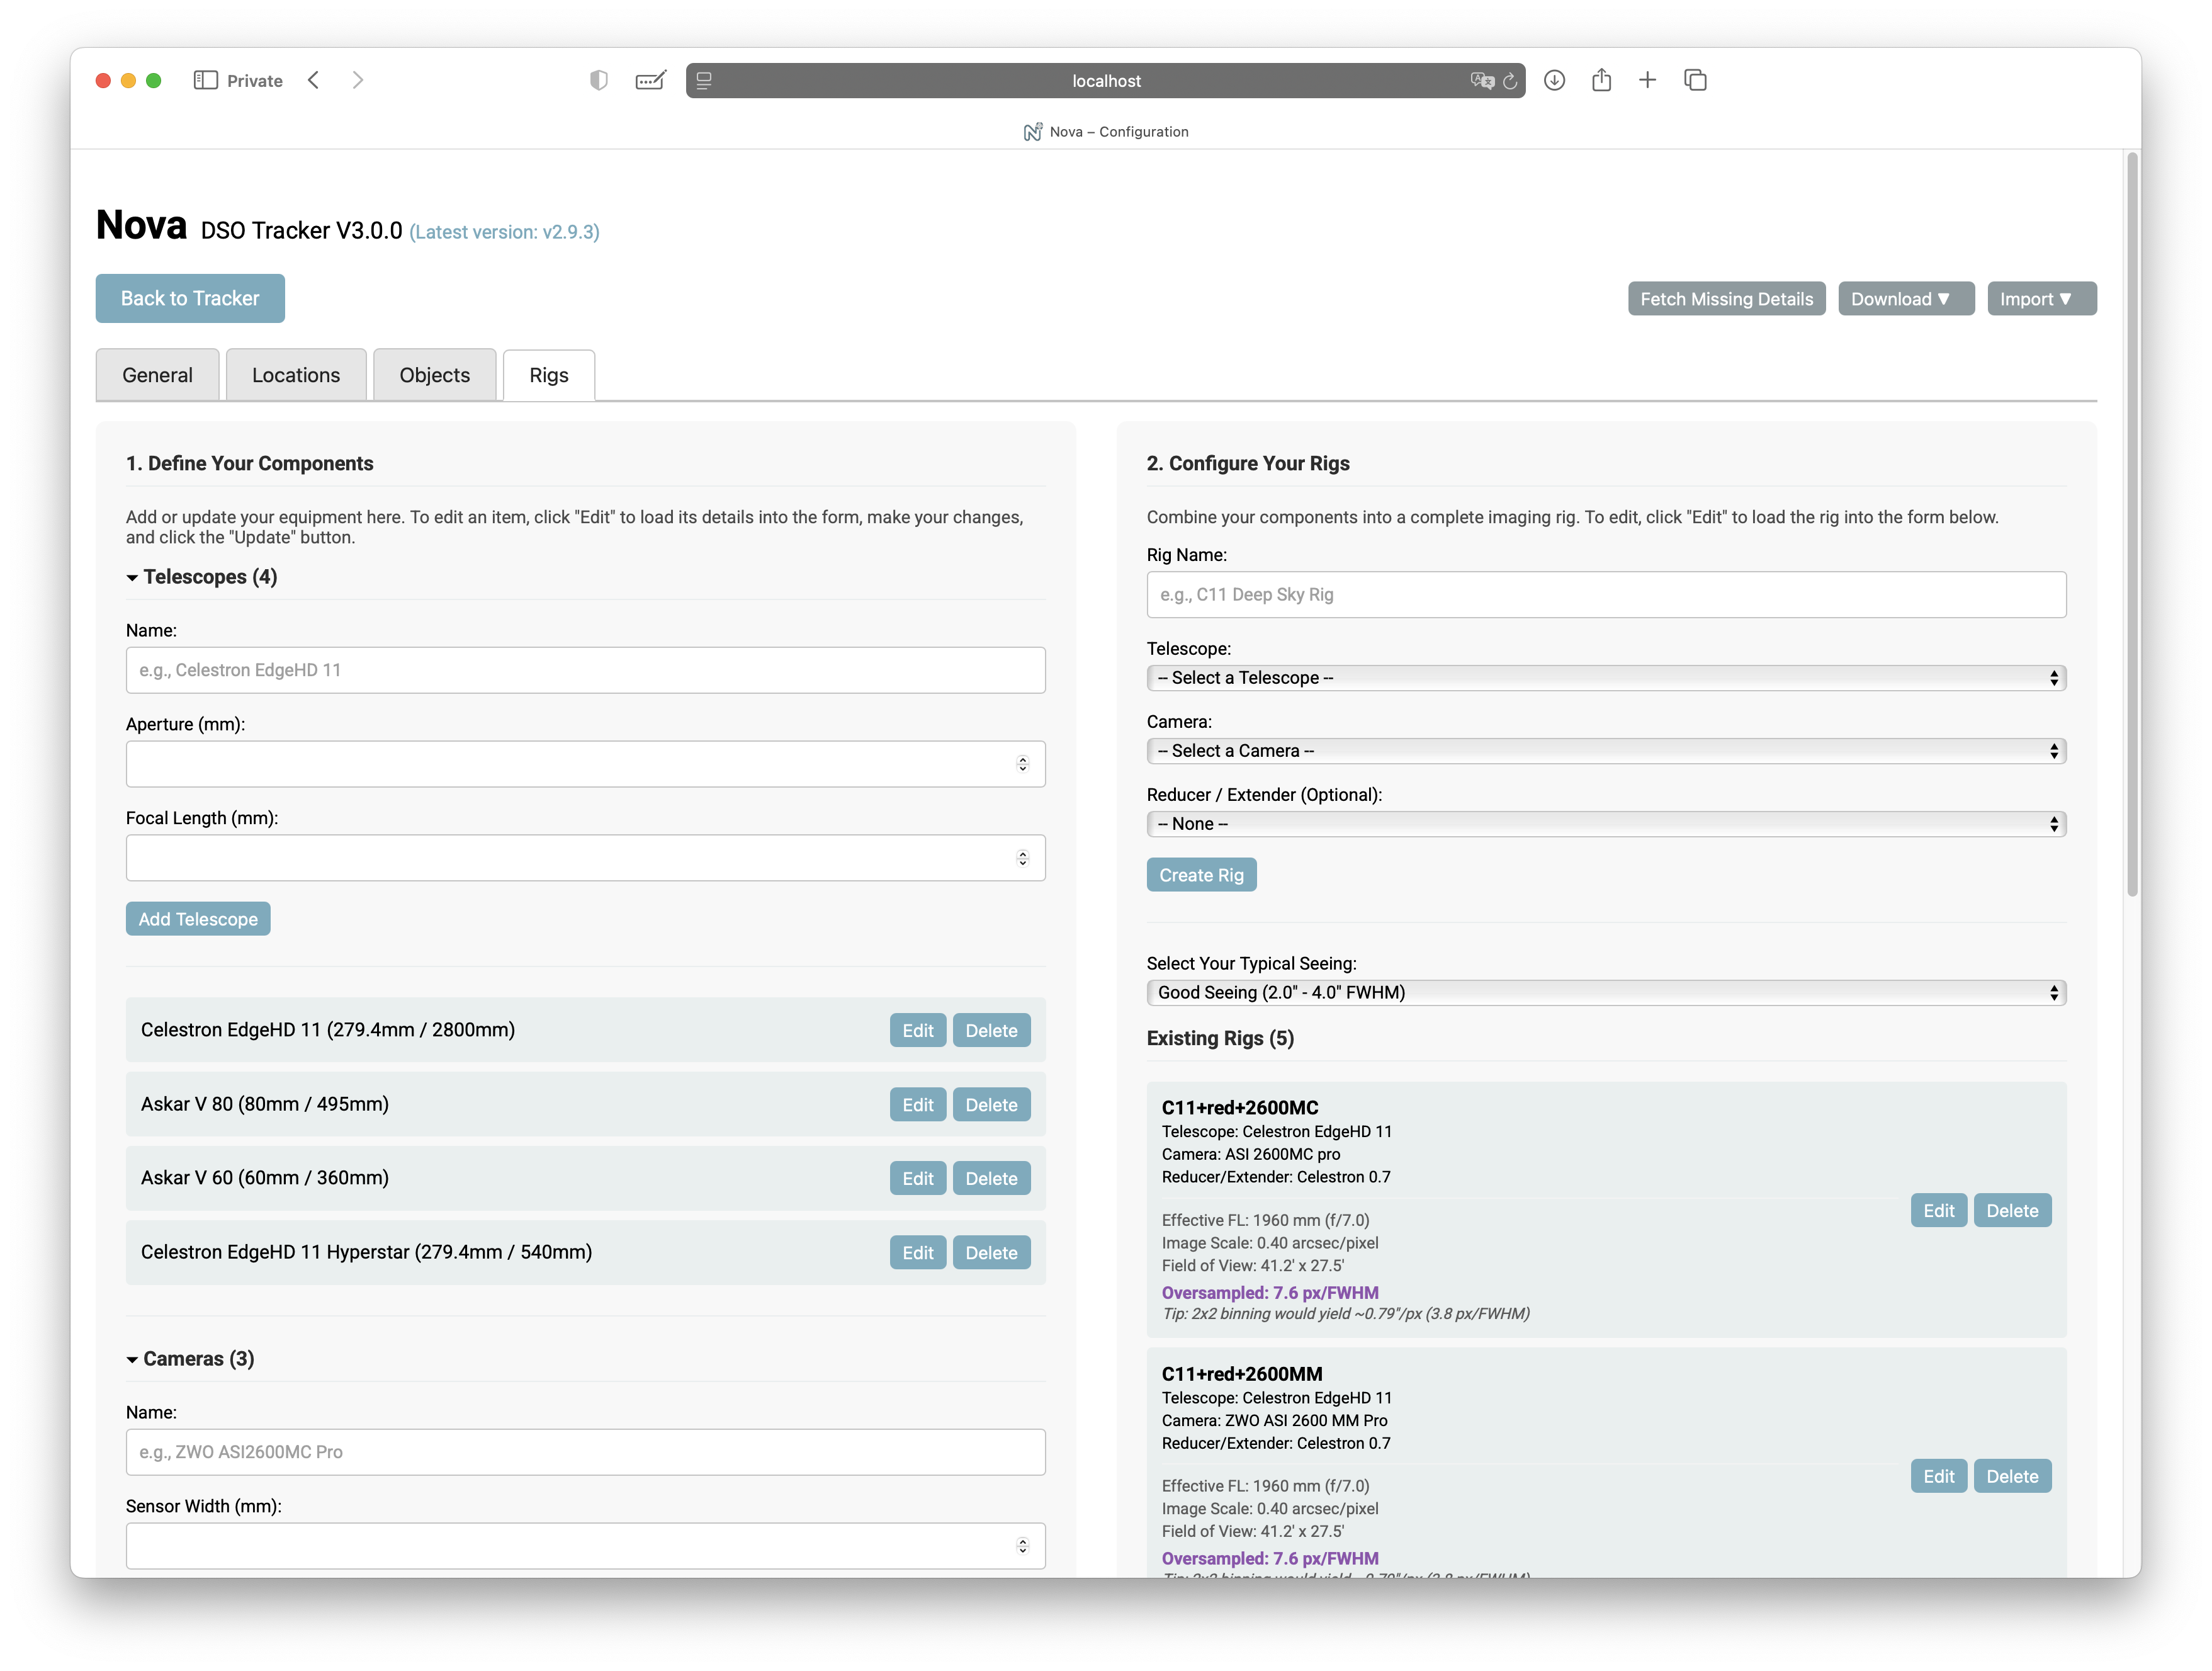This screenshot has width=2212, height=1671.
Task: Open a new tab with the plus icon
Action: [1647, 80]
